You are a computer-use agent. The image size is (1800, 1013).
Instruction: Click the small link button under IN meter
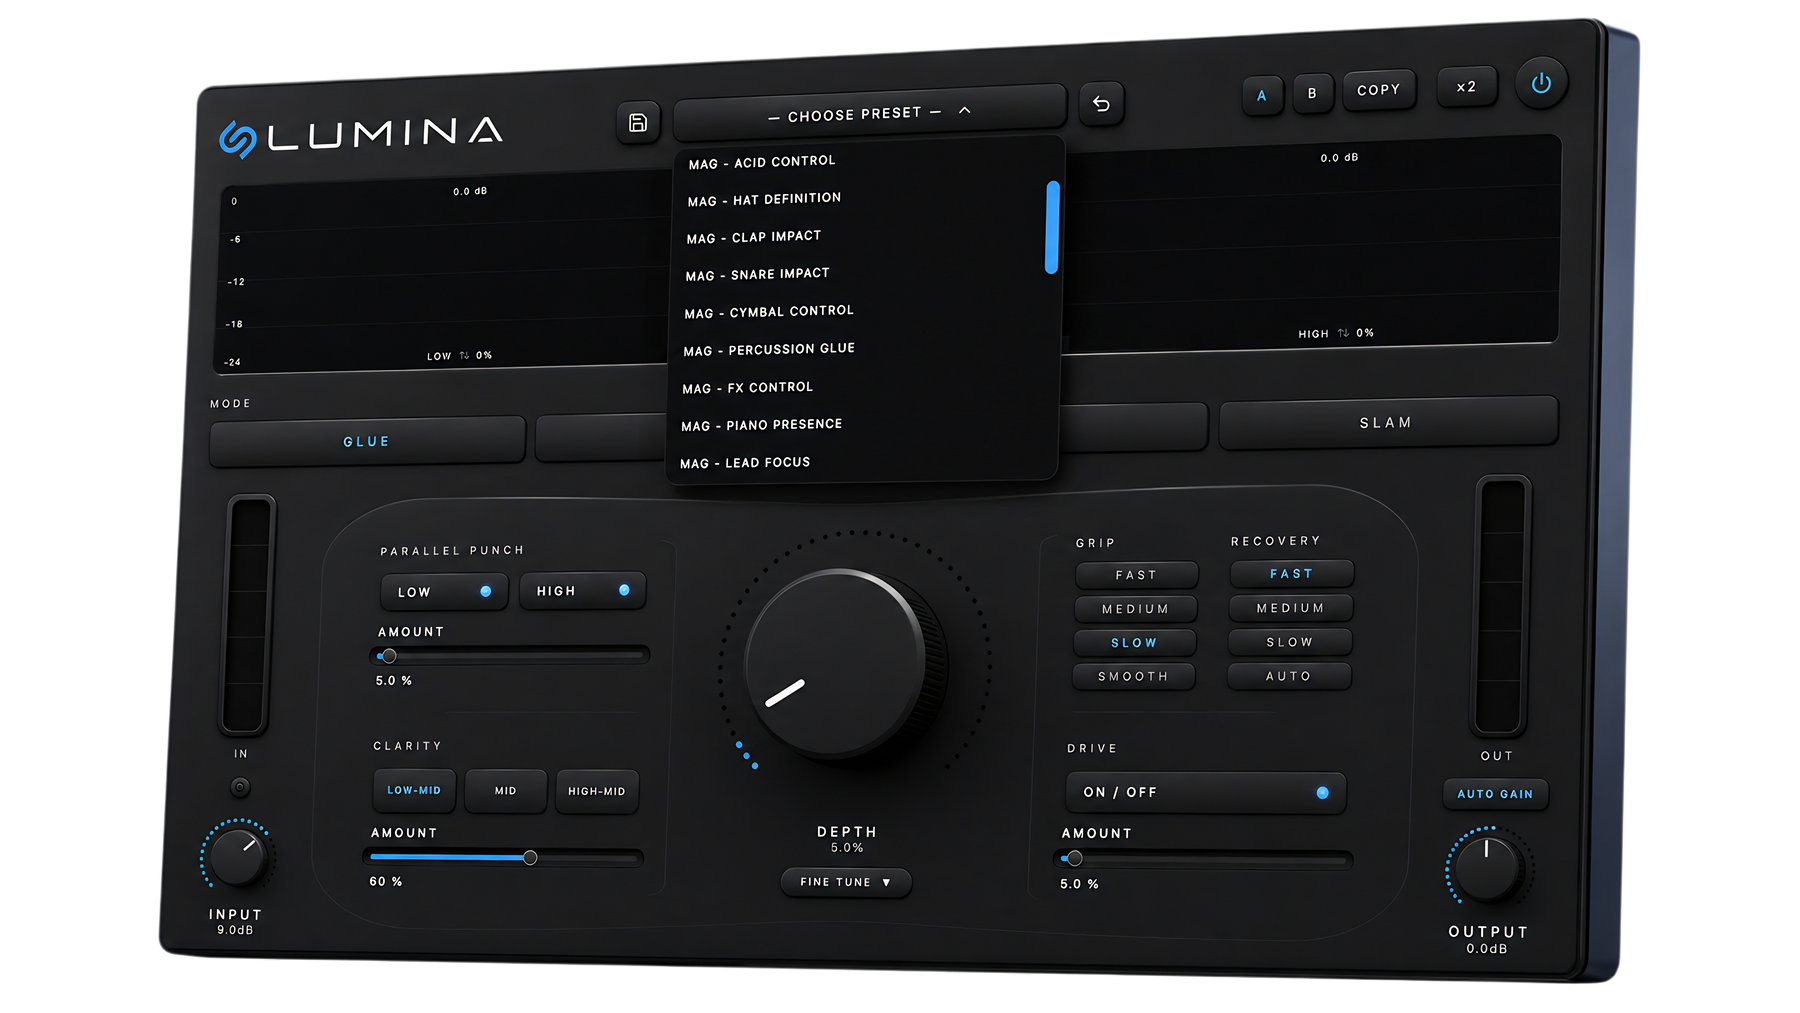point(240,787)
